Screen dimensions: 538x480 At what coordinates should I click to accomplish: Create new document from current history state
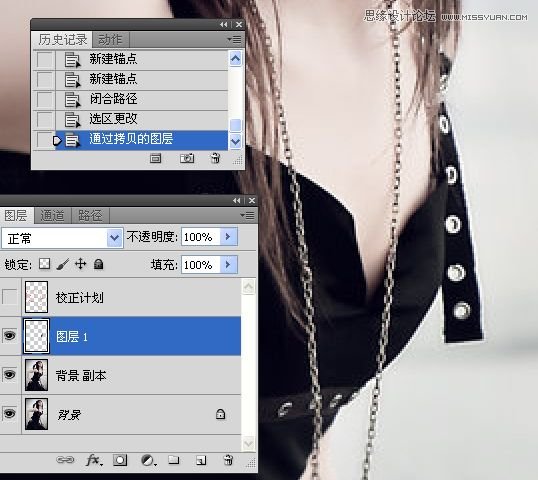(155, 159)
